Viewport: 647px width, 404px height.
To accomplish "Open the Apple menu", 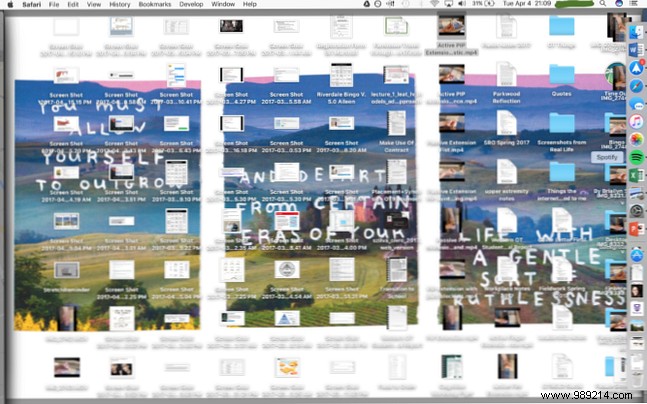I will click(x=10, y=4).
